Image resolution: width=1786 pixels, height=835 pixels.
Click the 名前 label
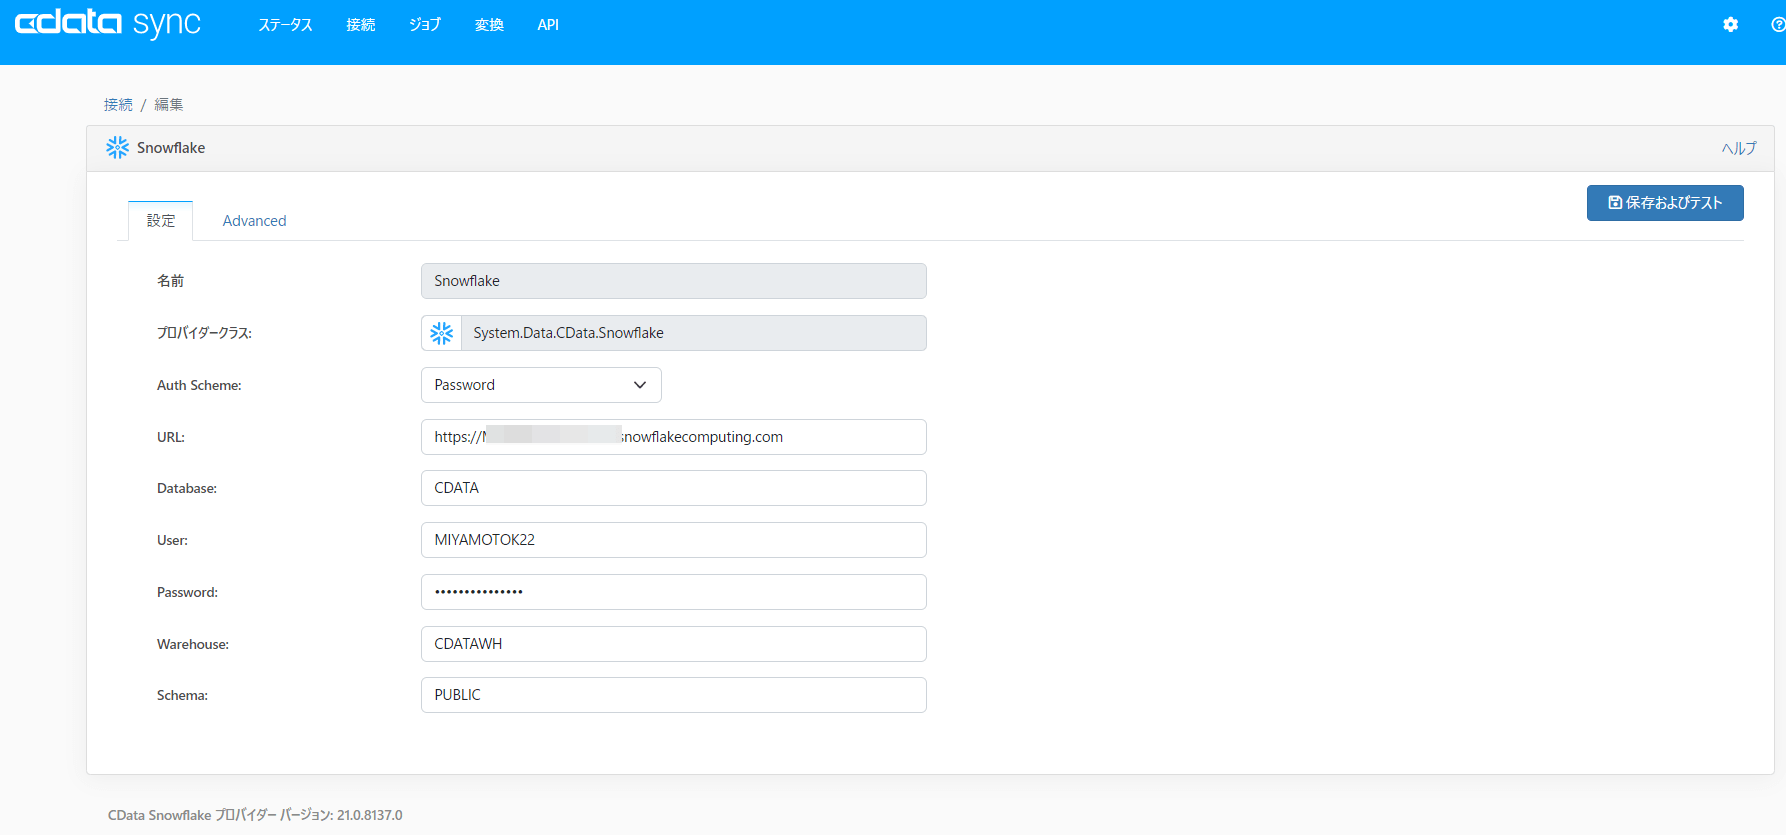(170, 281)
